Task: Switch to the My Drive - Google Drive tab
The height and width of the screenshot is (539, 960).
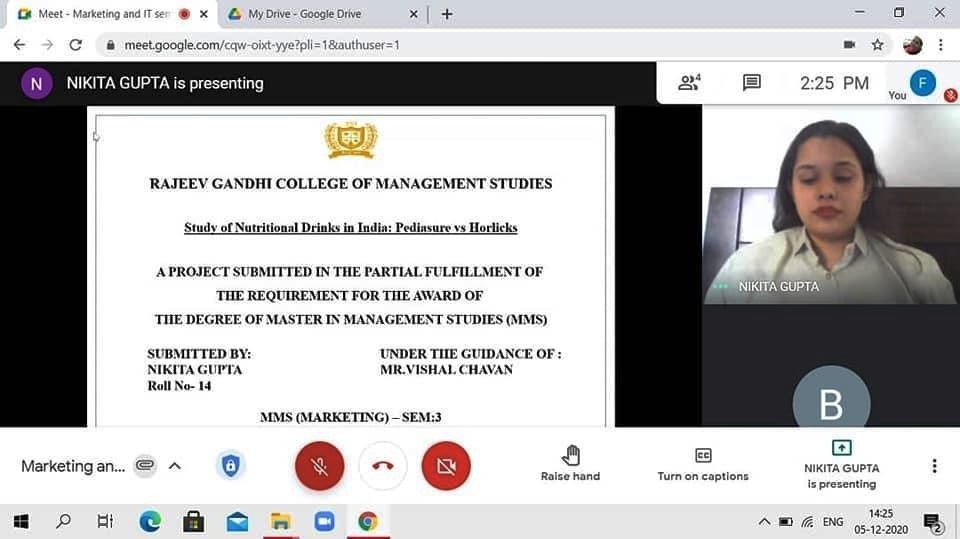Action: pos(321,13)
